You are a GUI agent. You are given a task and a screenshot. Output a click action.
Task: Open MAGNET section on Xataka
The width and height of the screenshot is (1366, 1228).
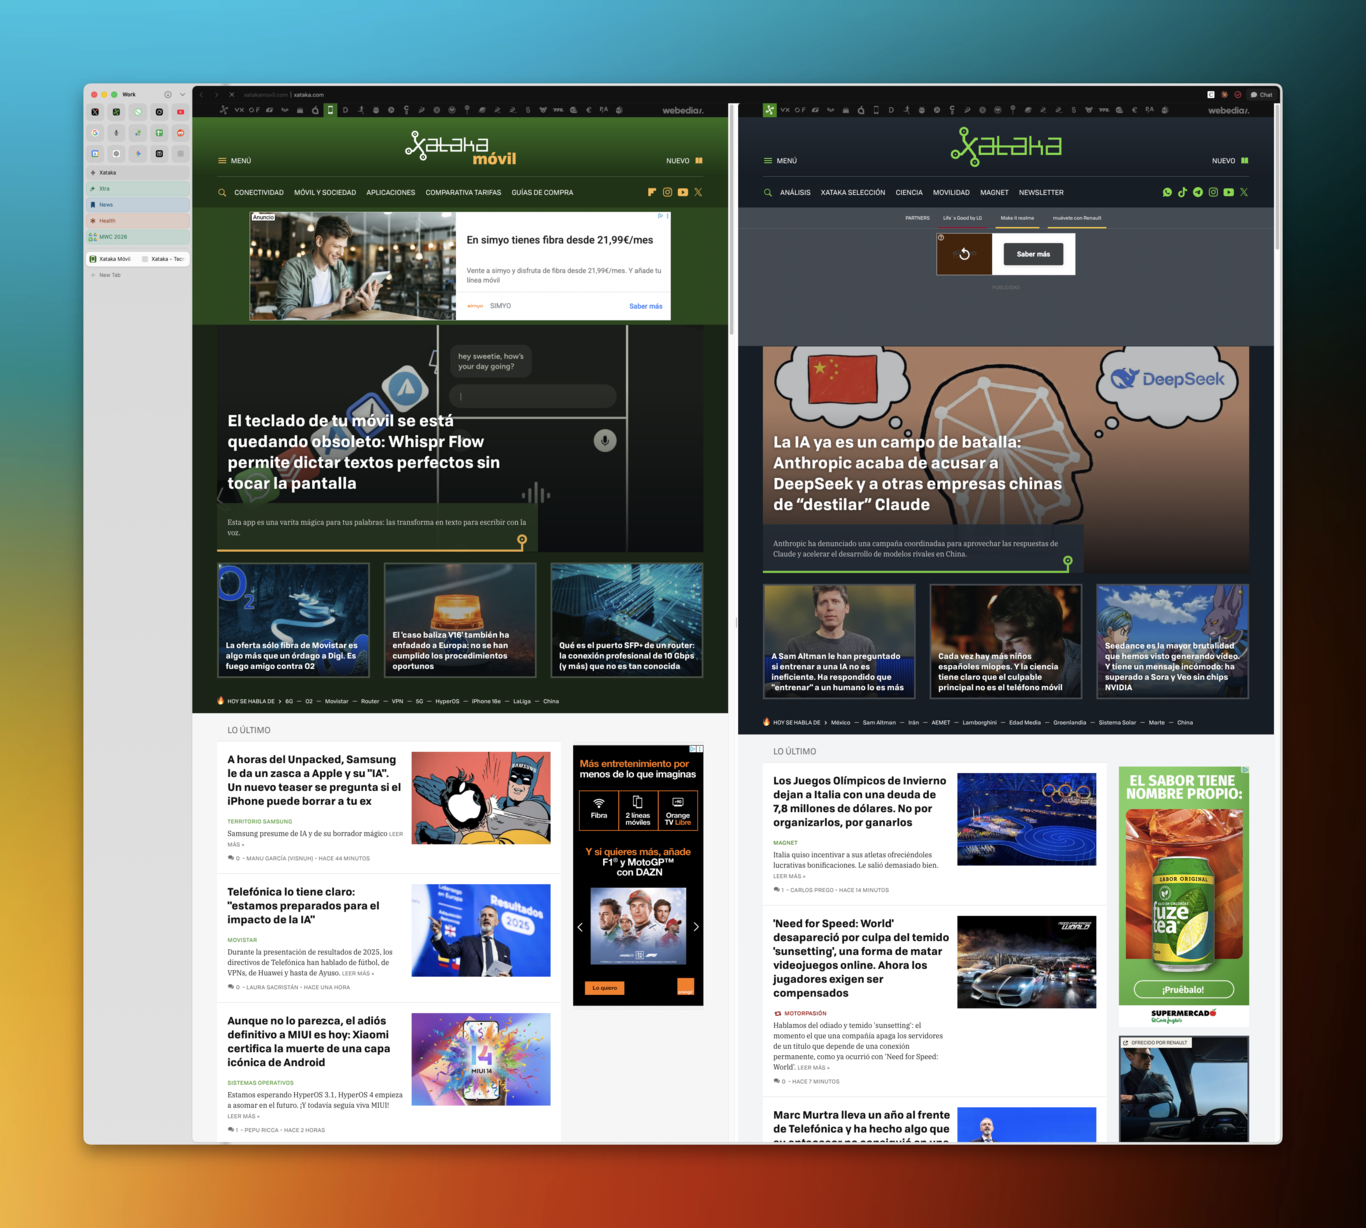[x=994, y=192]
